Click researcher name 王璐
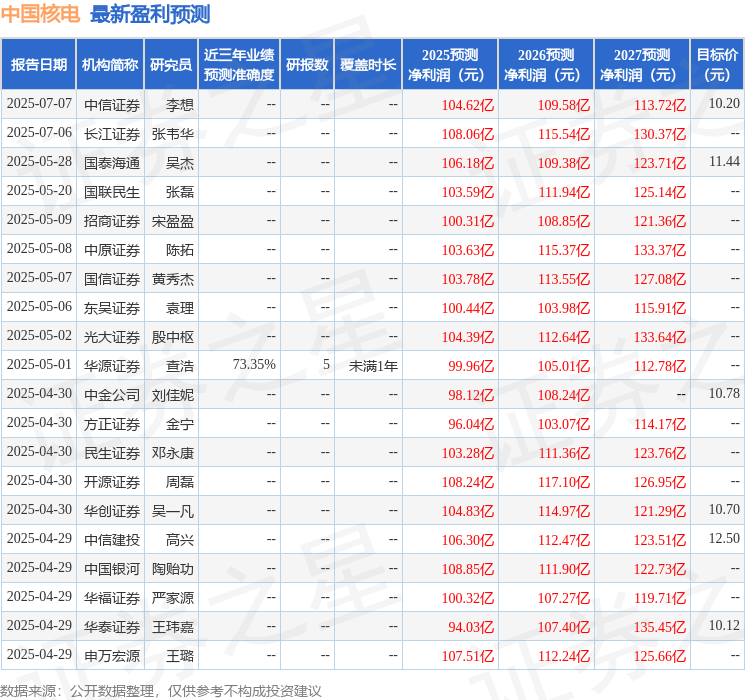745x700 pixels. coord(180,656)
